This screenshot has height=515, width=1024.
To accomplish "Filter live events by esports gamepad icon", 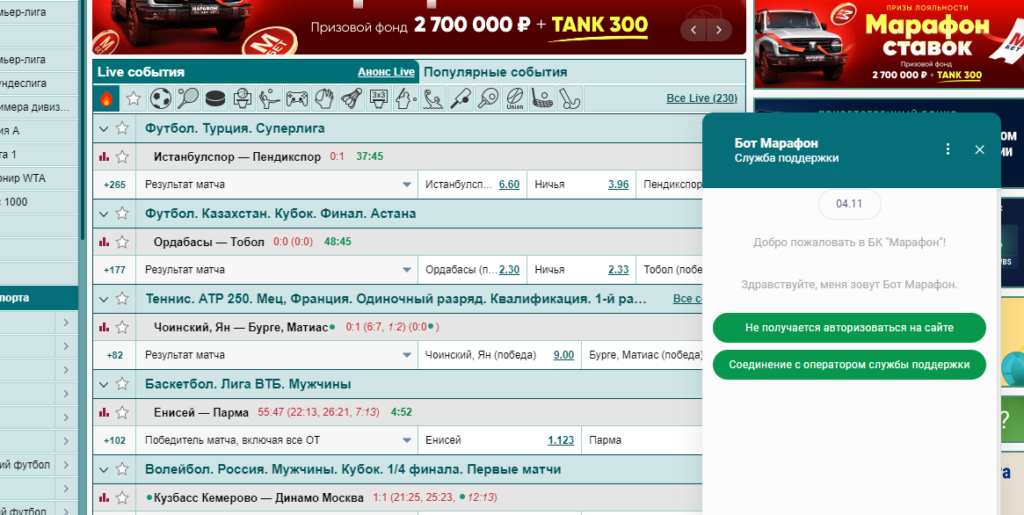I will point(296,99).
